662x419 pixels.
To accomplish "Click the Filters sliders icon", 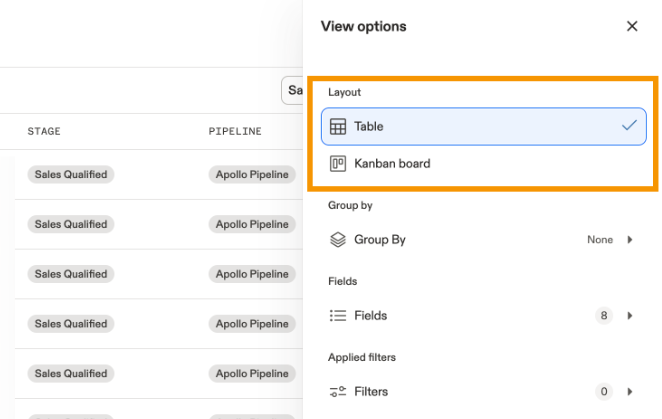I will pyautogui.click(x=338, y=392).
